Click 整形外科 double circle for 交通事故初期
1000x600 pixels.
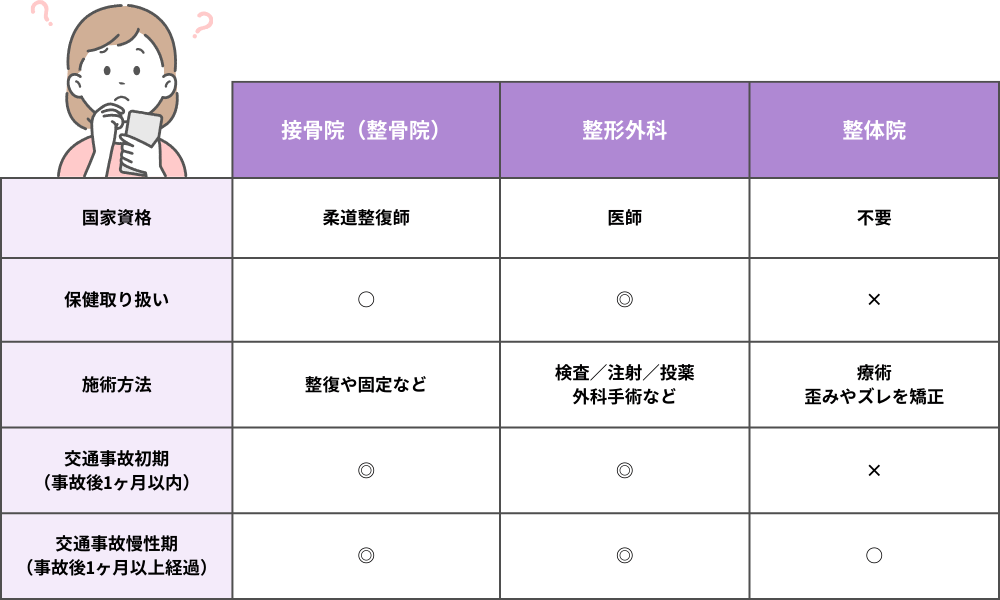click(x=625, y=469)
